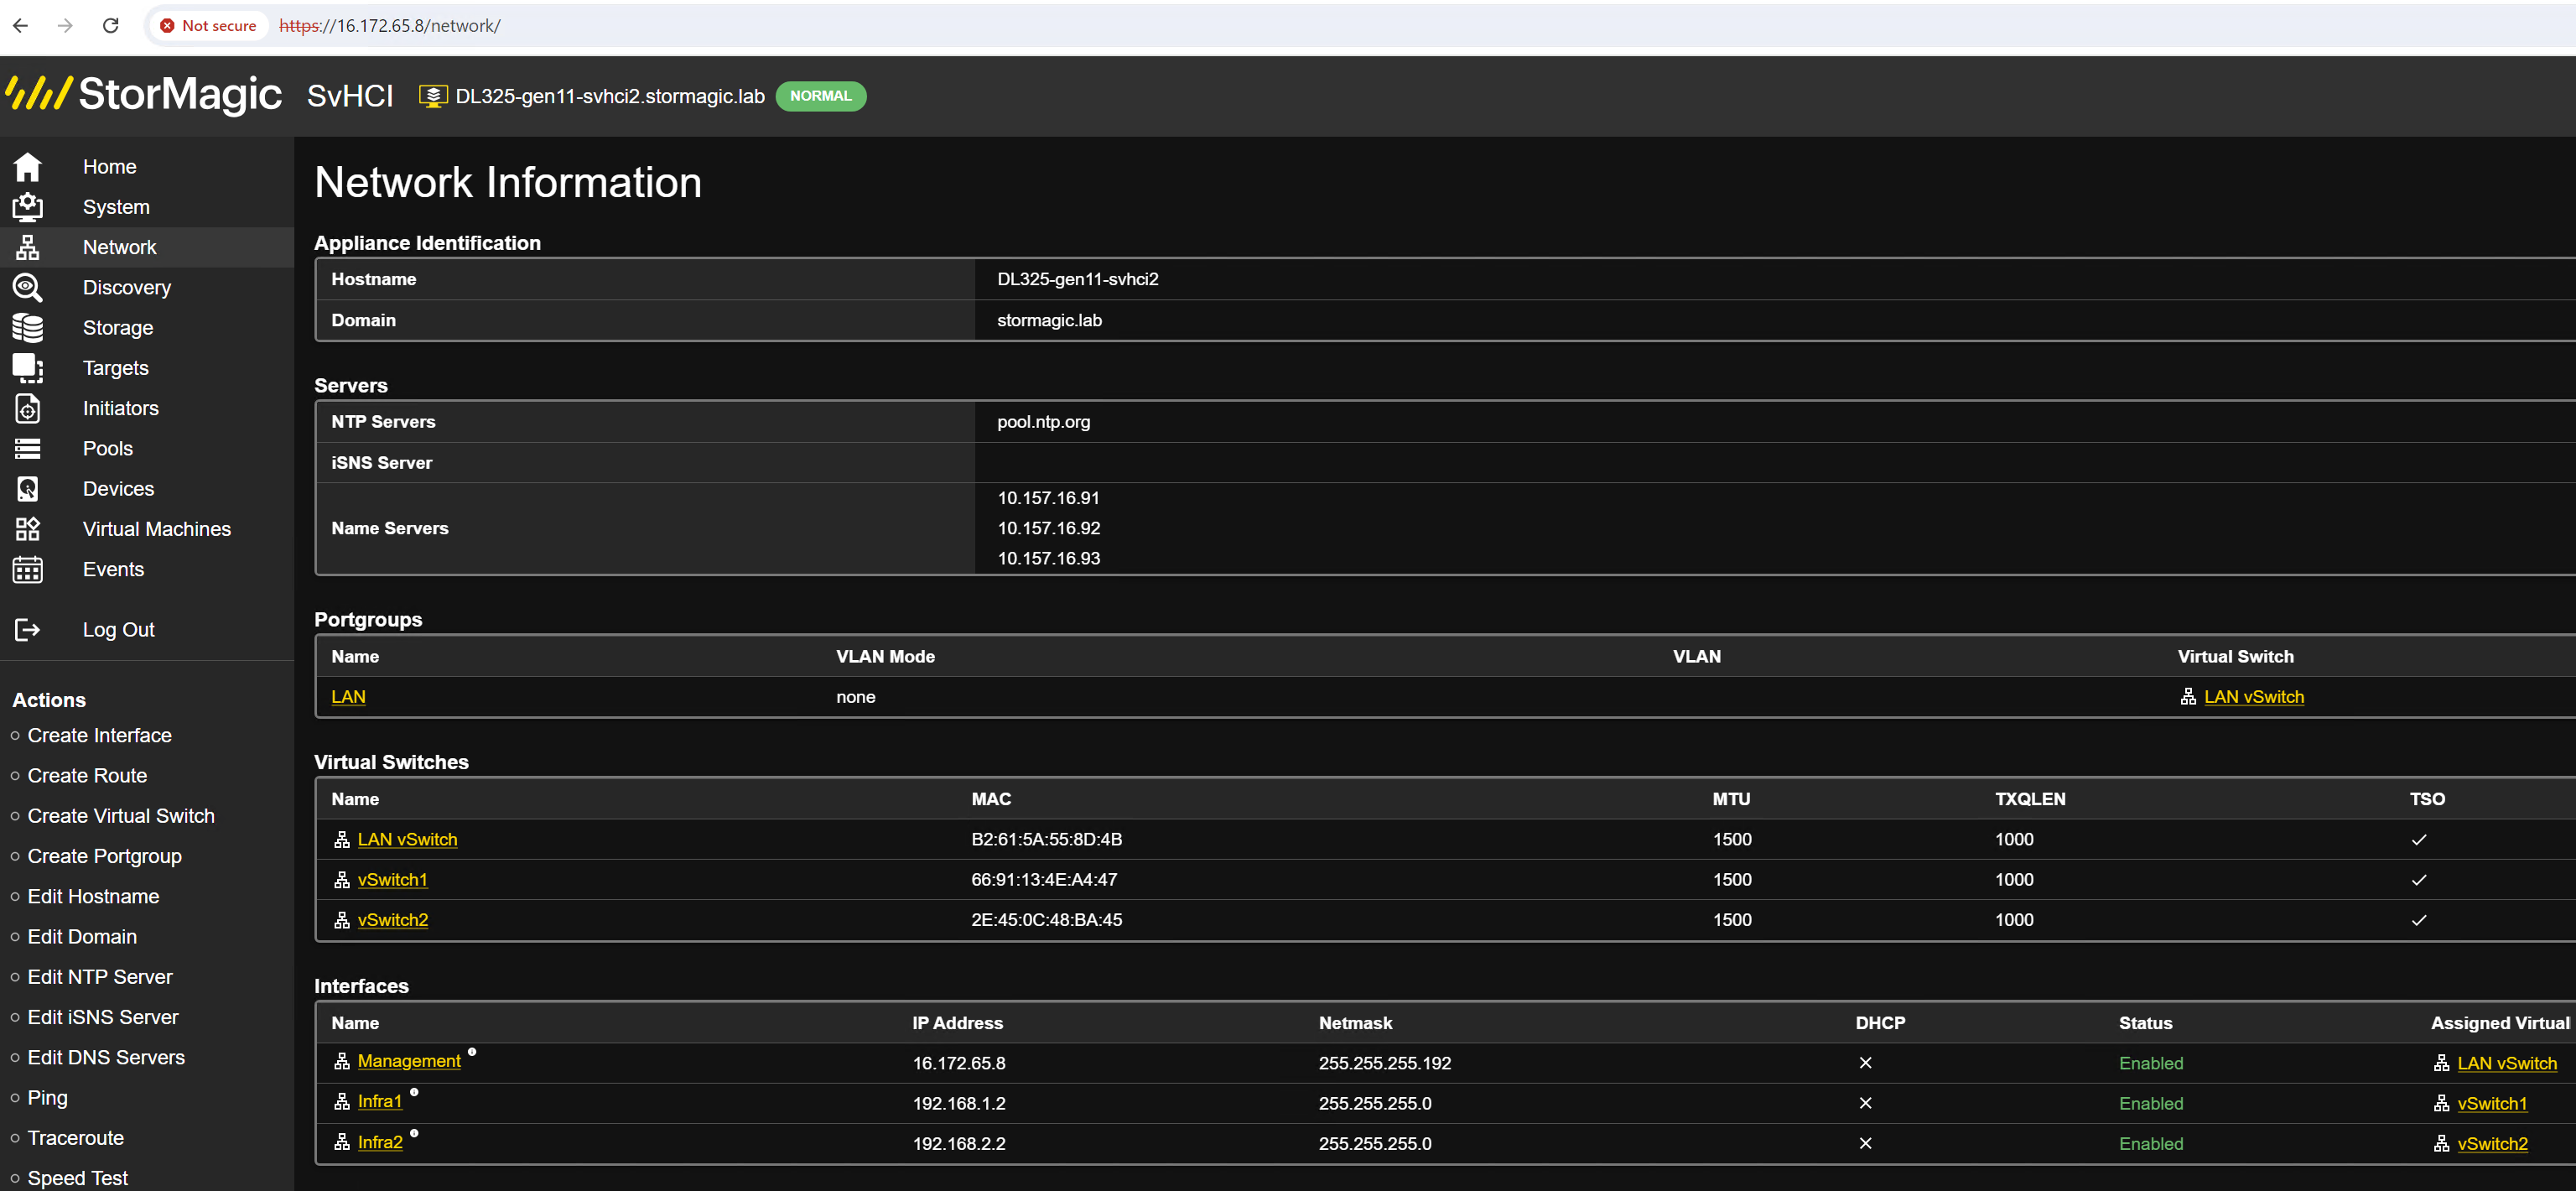
Task: Open the Management interface link
Action: (409, 1061)
